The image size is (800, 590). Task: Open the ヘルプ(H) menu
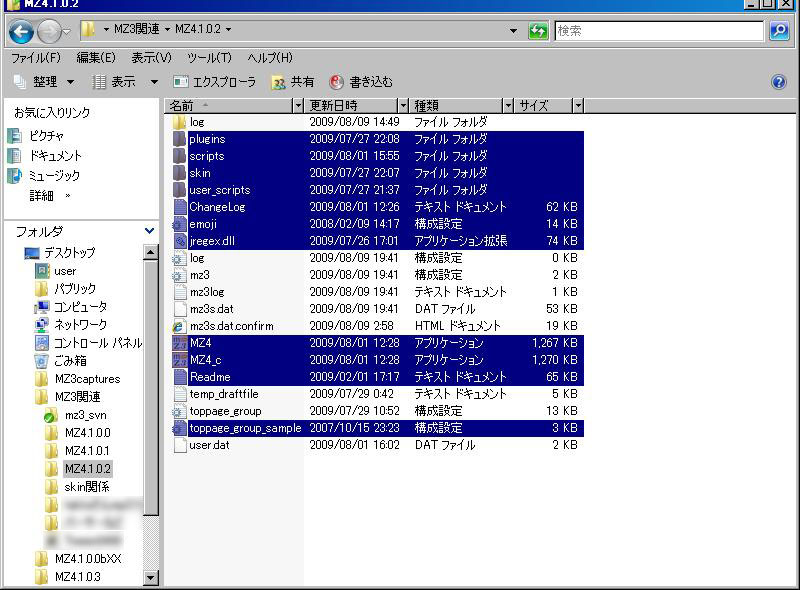click(x=270, y=58)
